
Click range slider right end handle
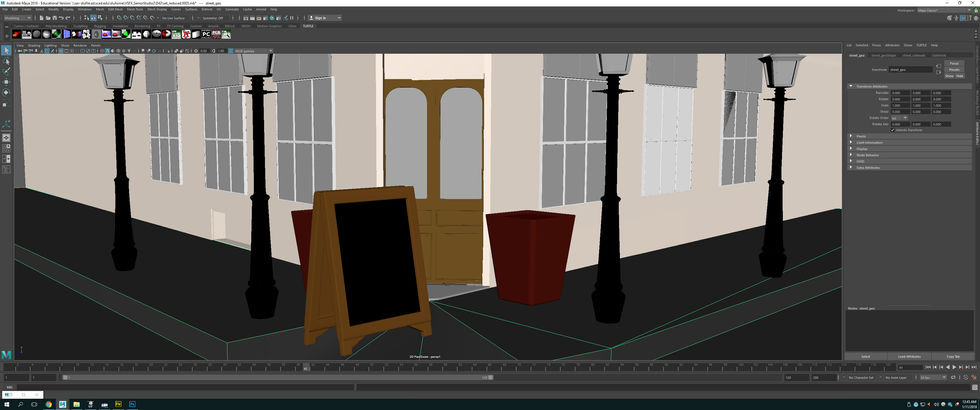point(489,378)
